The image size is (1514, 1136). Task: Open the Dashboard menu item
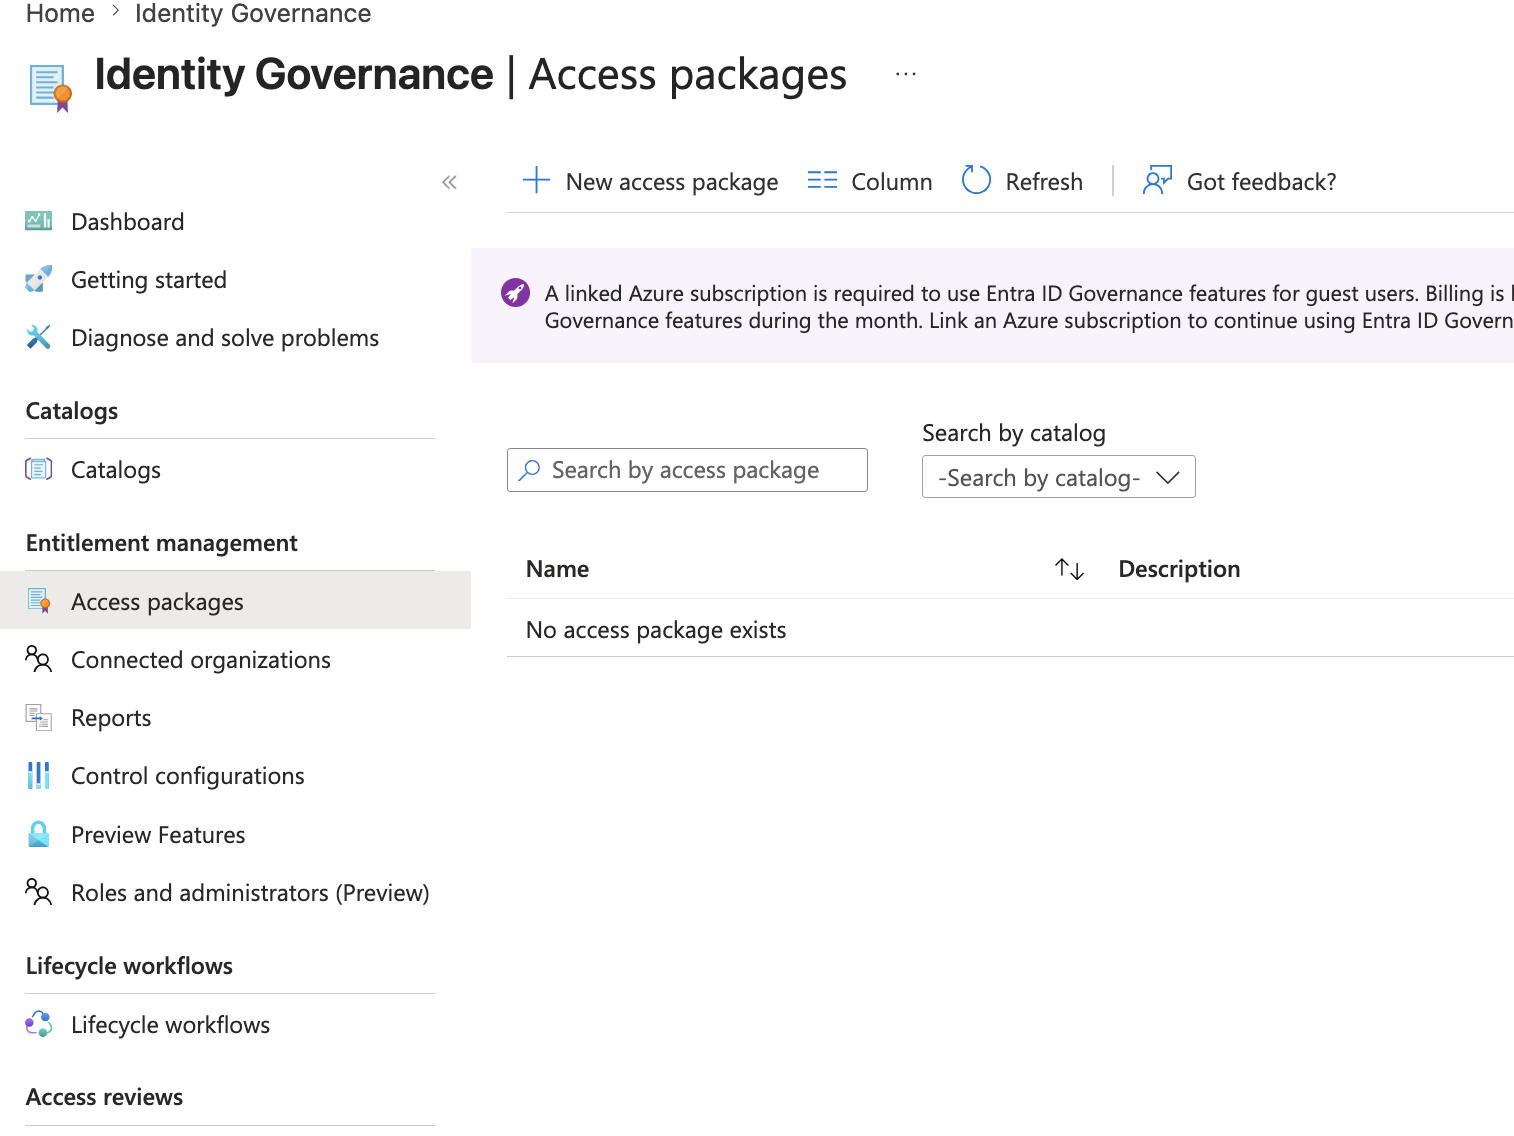[235, 221]
